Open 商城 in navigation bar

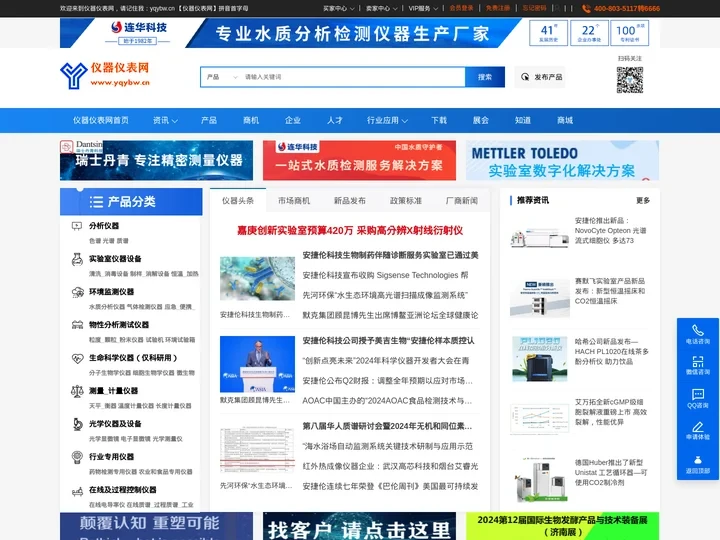pos(565,120)
